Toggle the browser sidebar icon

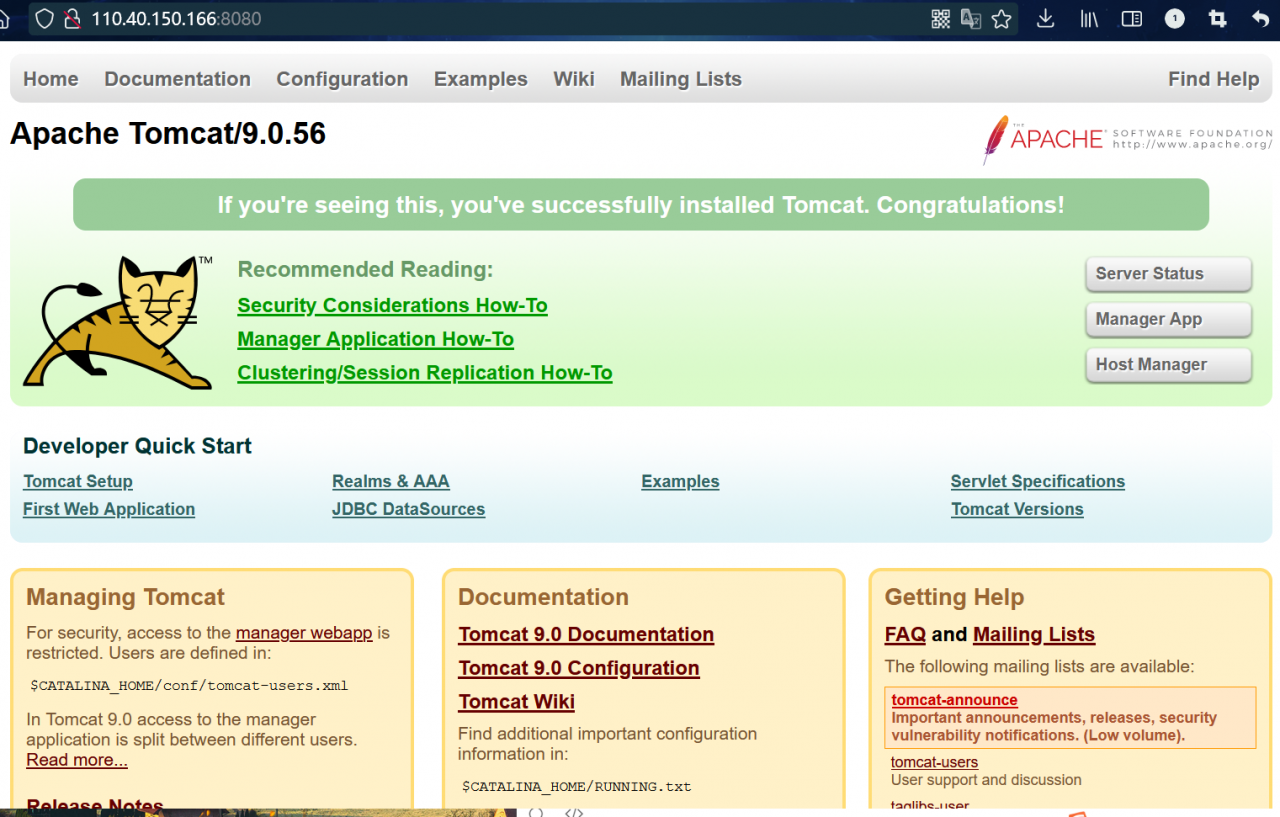coord(1132,18)
